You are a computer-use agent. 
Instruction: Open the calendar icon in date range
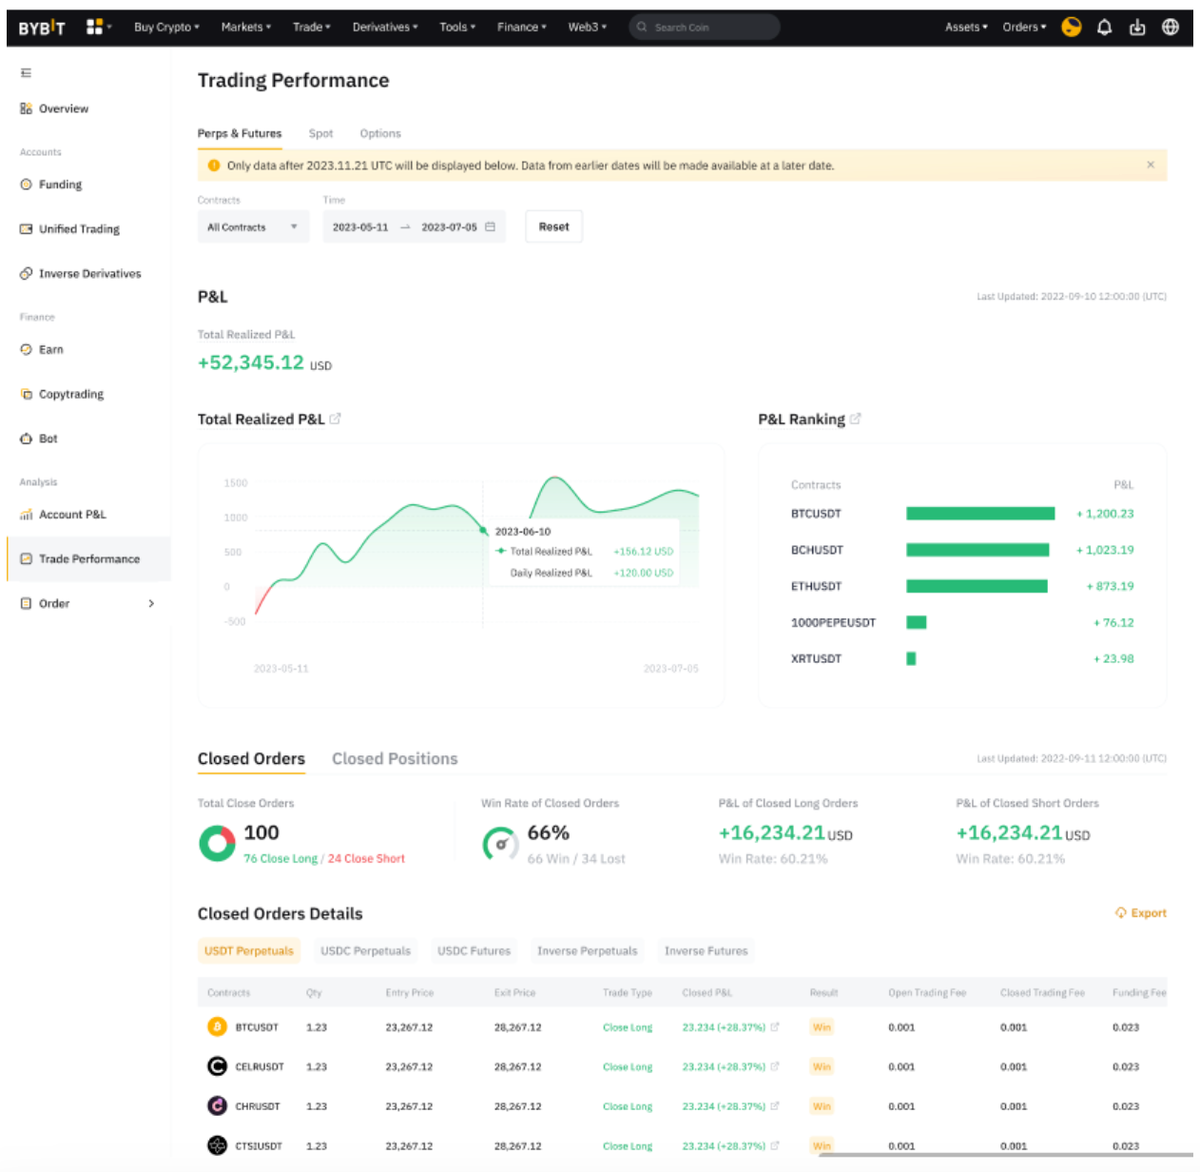tap(490, 227)
